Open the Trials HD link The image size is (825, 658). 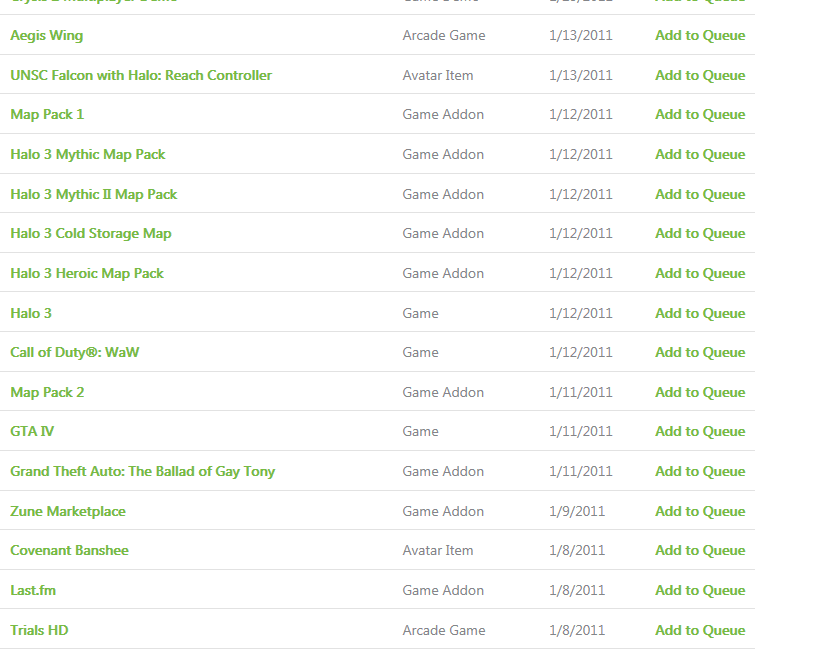click(x=39, y=630)
